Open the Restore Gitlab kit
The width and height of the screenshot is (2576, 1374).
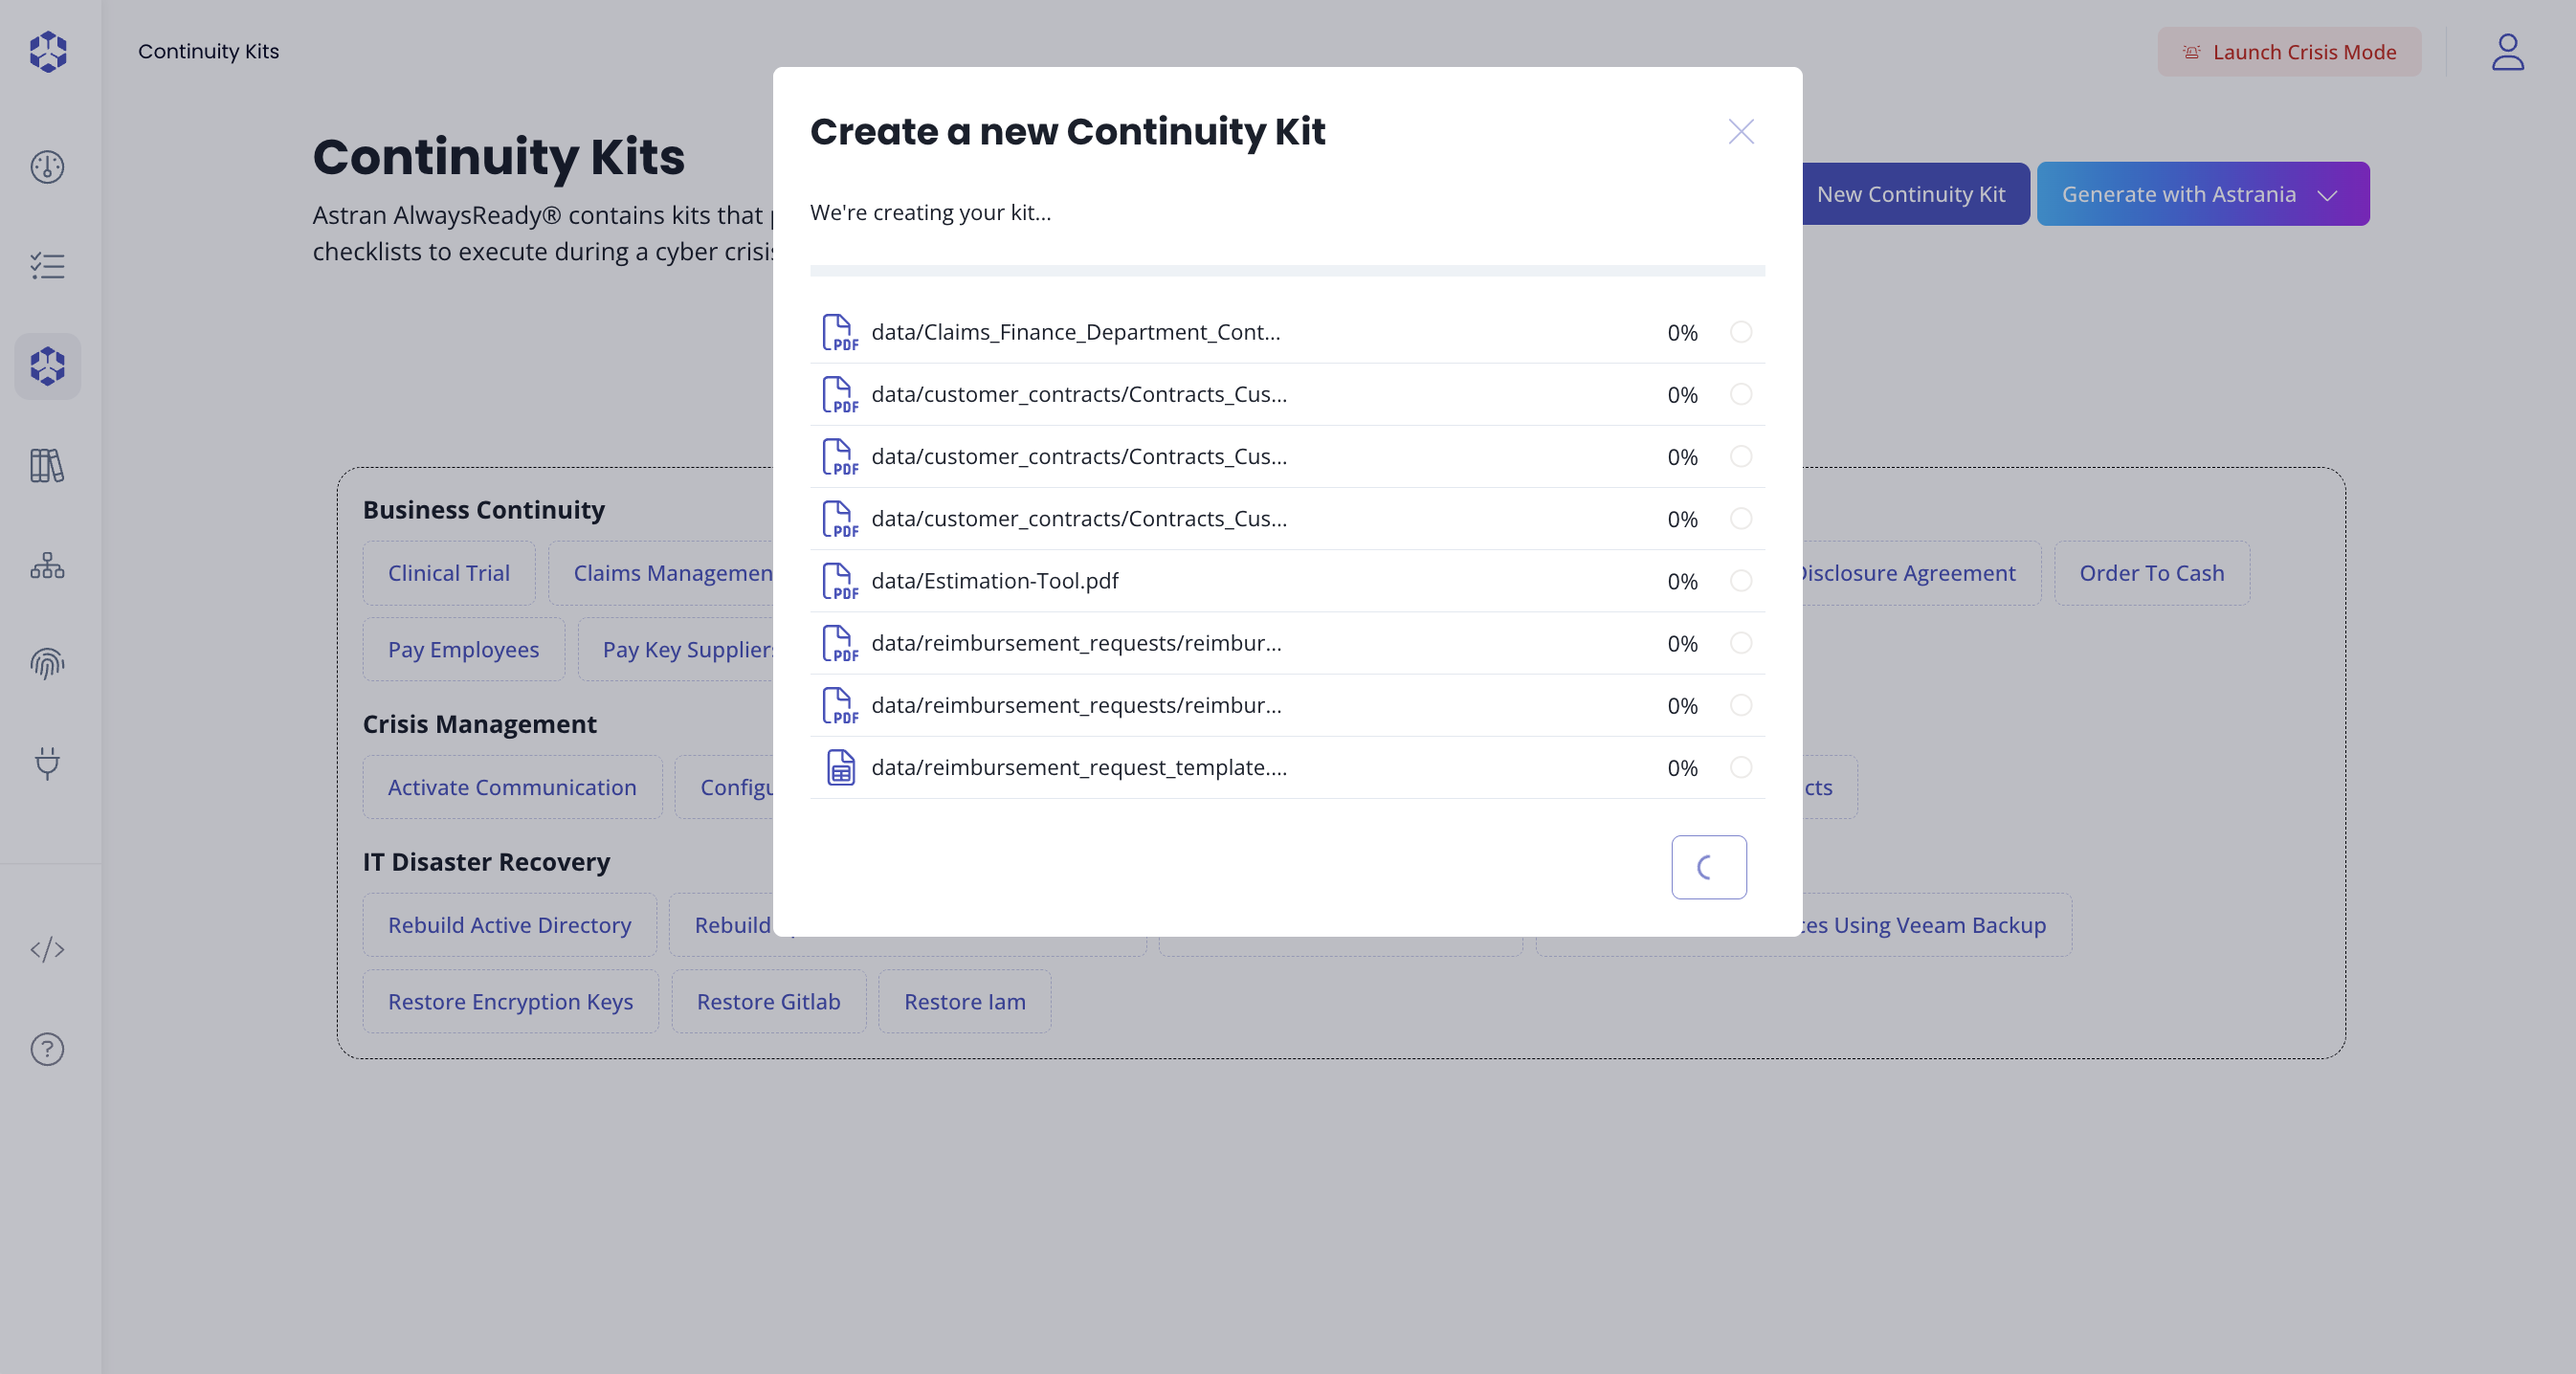tap(768, 1001)
